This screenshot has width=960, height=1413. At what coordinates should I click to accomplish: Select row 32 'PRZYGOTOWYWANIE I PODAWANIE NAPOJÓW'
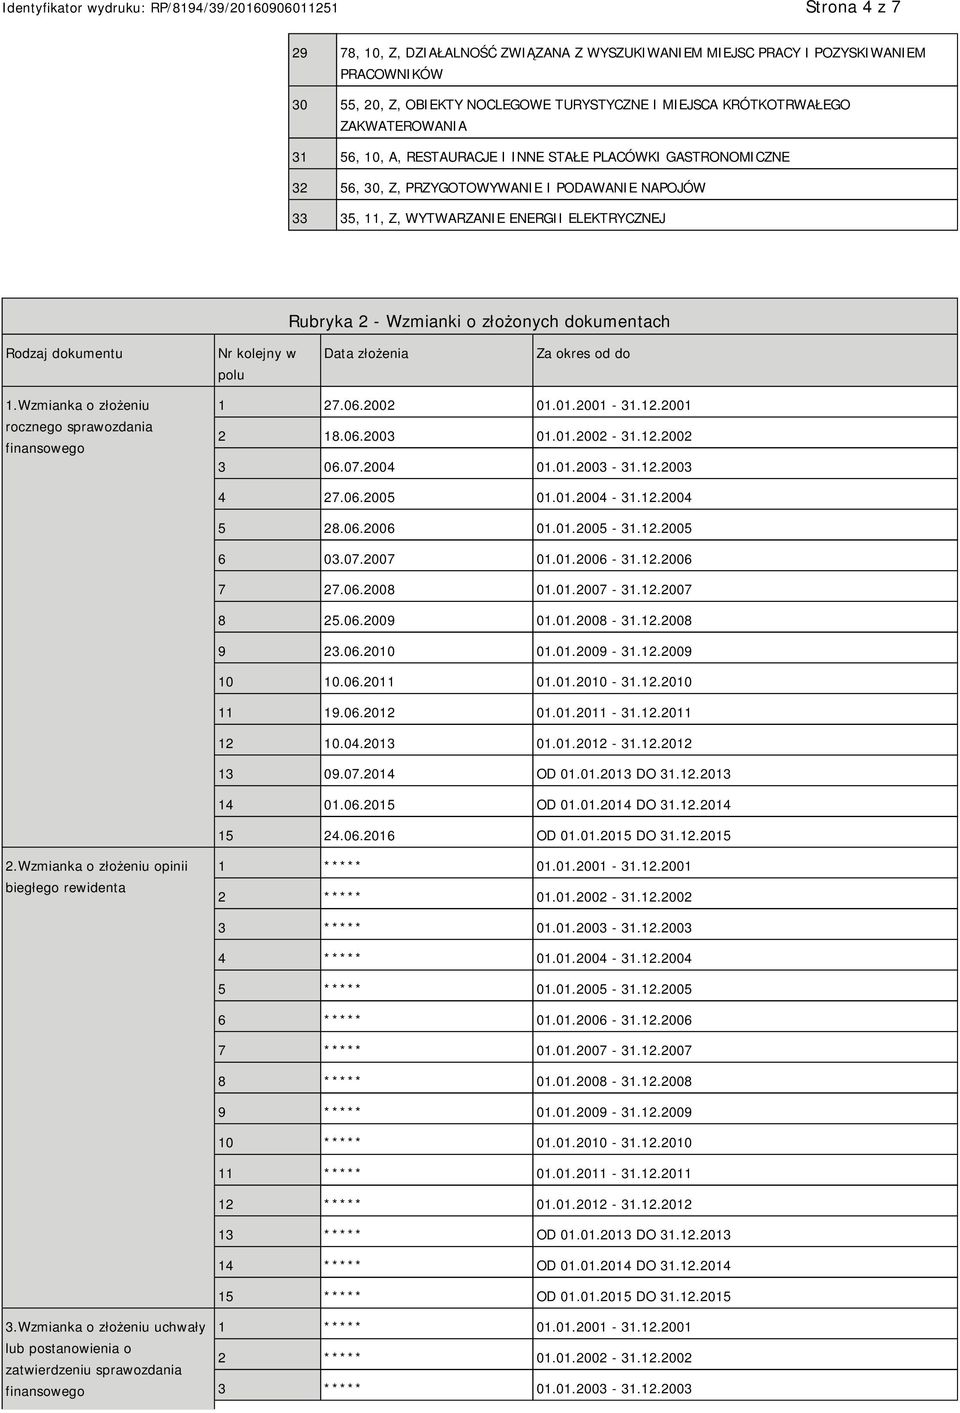pyautogui.click(x=522, y=187)
